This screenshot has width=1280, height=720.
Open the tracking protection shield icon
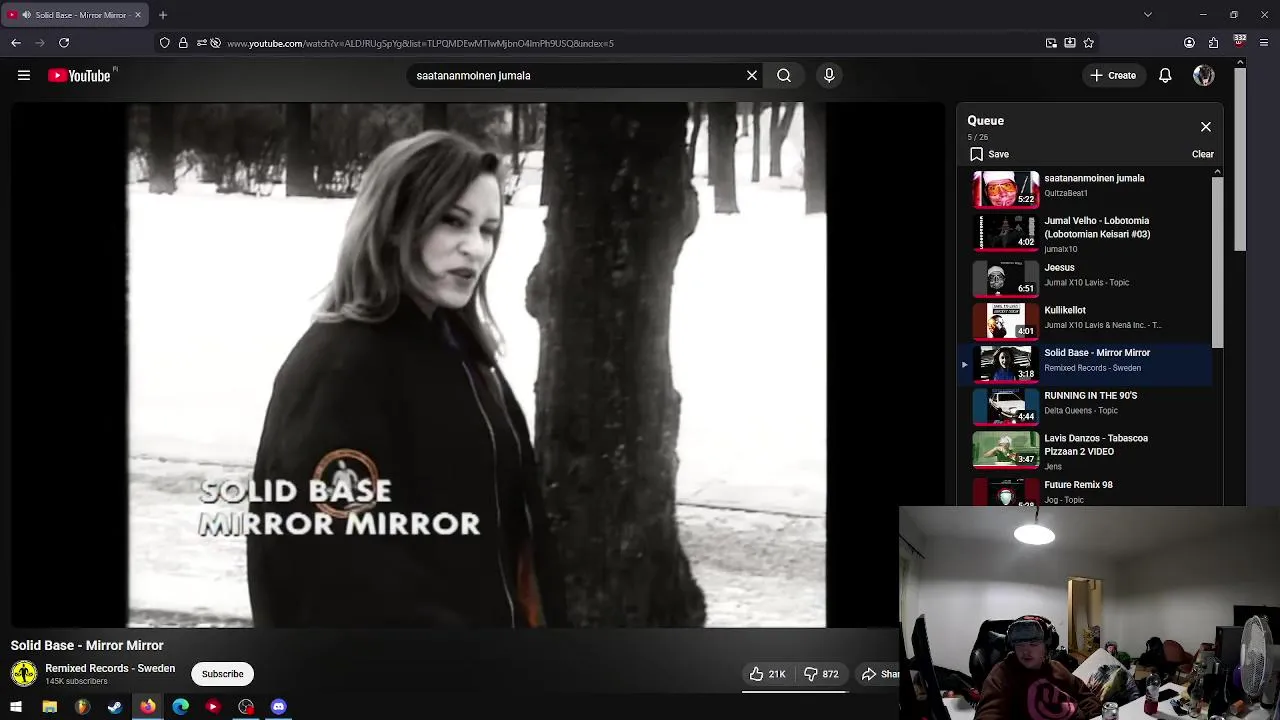coord(165,43)
